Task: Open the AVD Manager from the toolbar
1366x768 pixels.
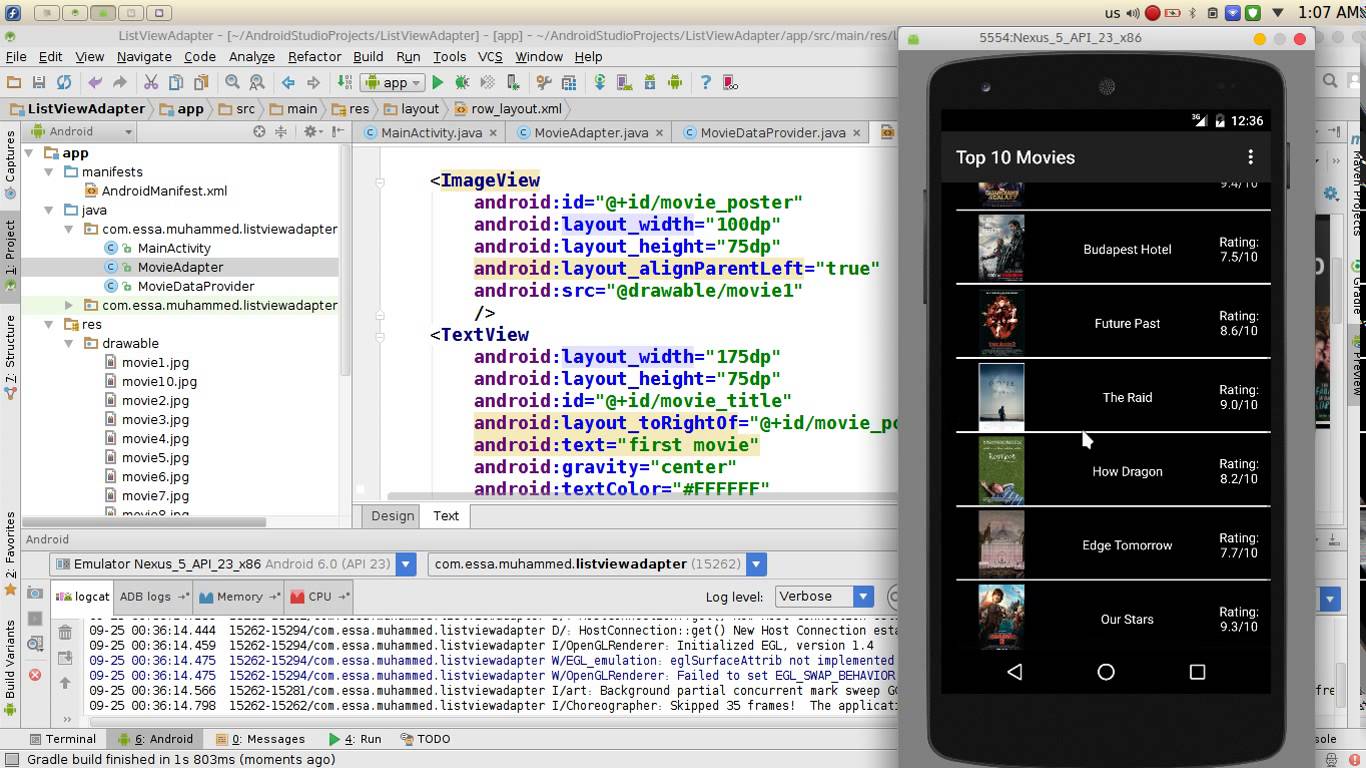Action: [622, 82]
